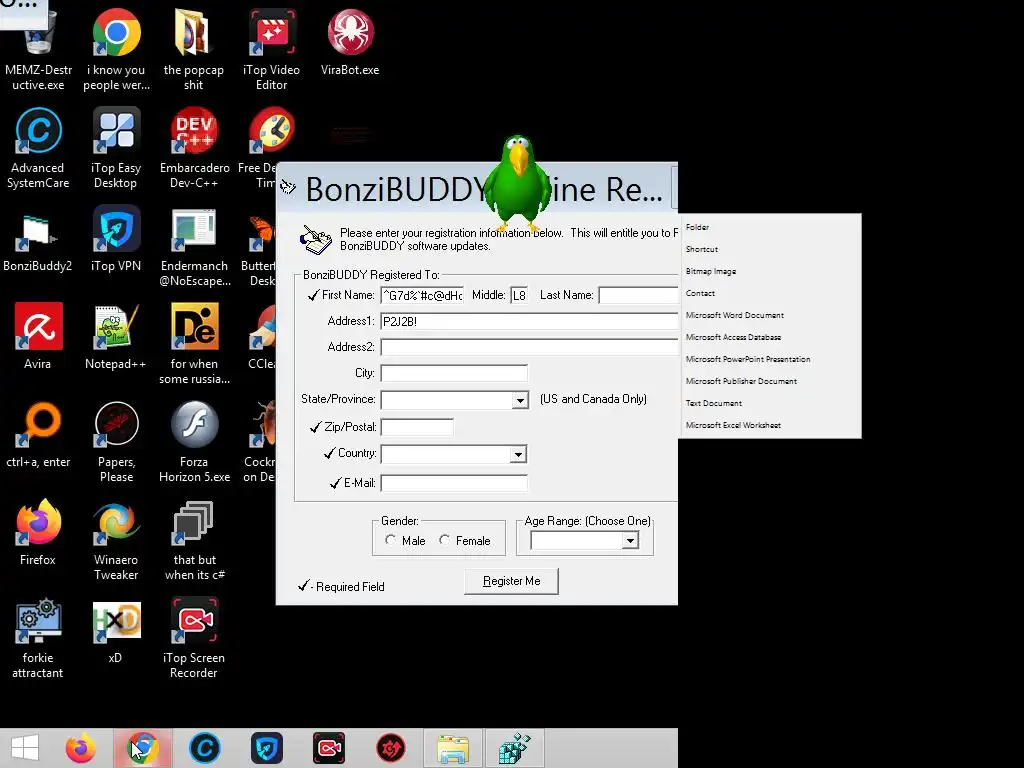Click the Register Me button

point(511,581)
